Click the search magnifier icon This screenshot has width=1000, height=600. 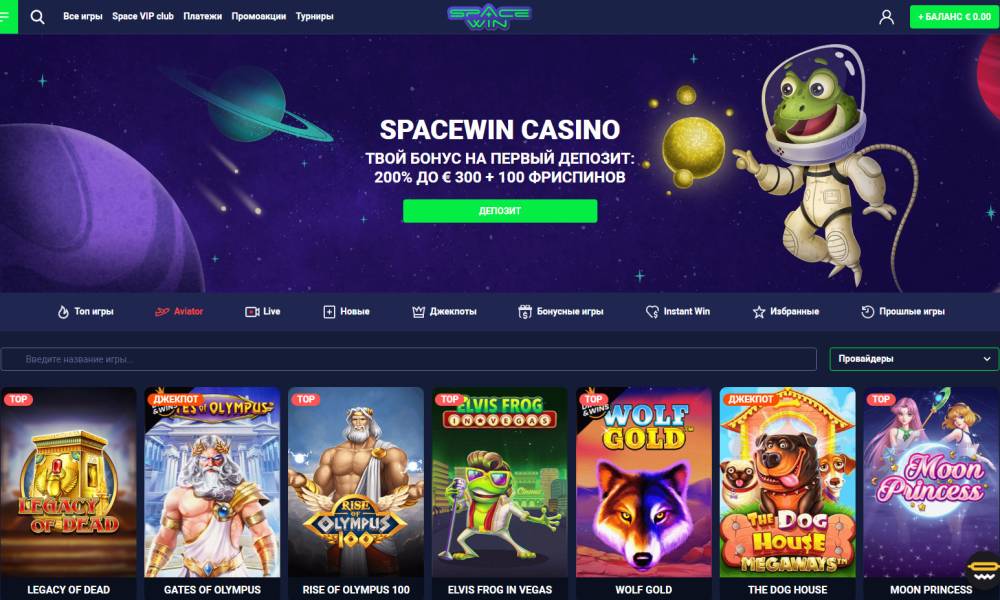click(x=38, y=17)
